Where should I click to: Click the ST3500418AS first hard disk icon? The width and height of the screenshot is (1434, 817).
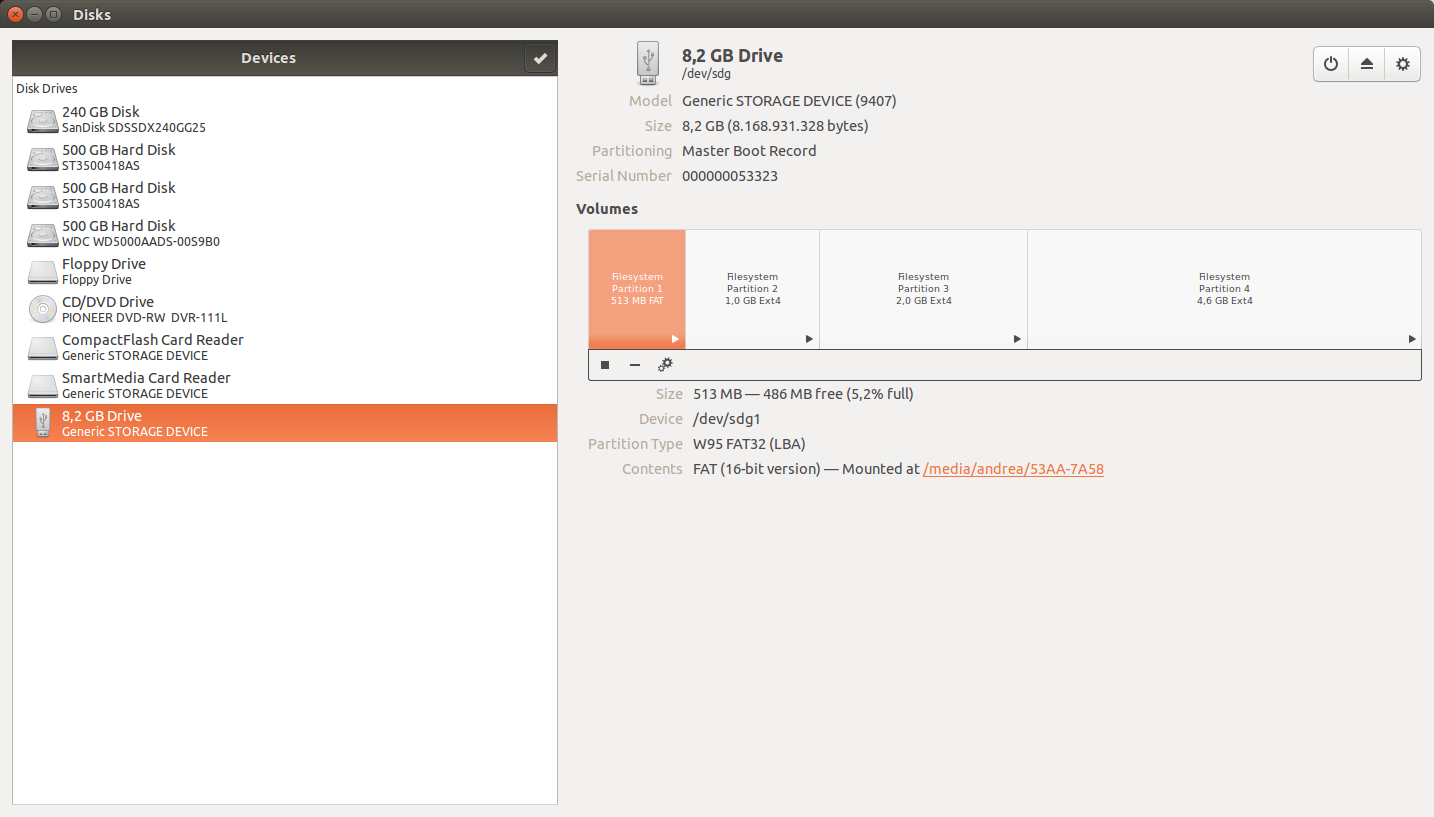click(x=43, y=158)
